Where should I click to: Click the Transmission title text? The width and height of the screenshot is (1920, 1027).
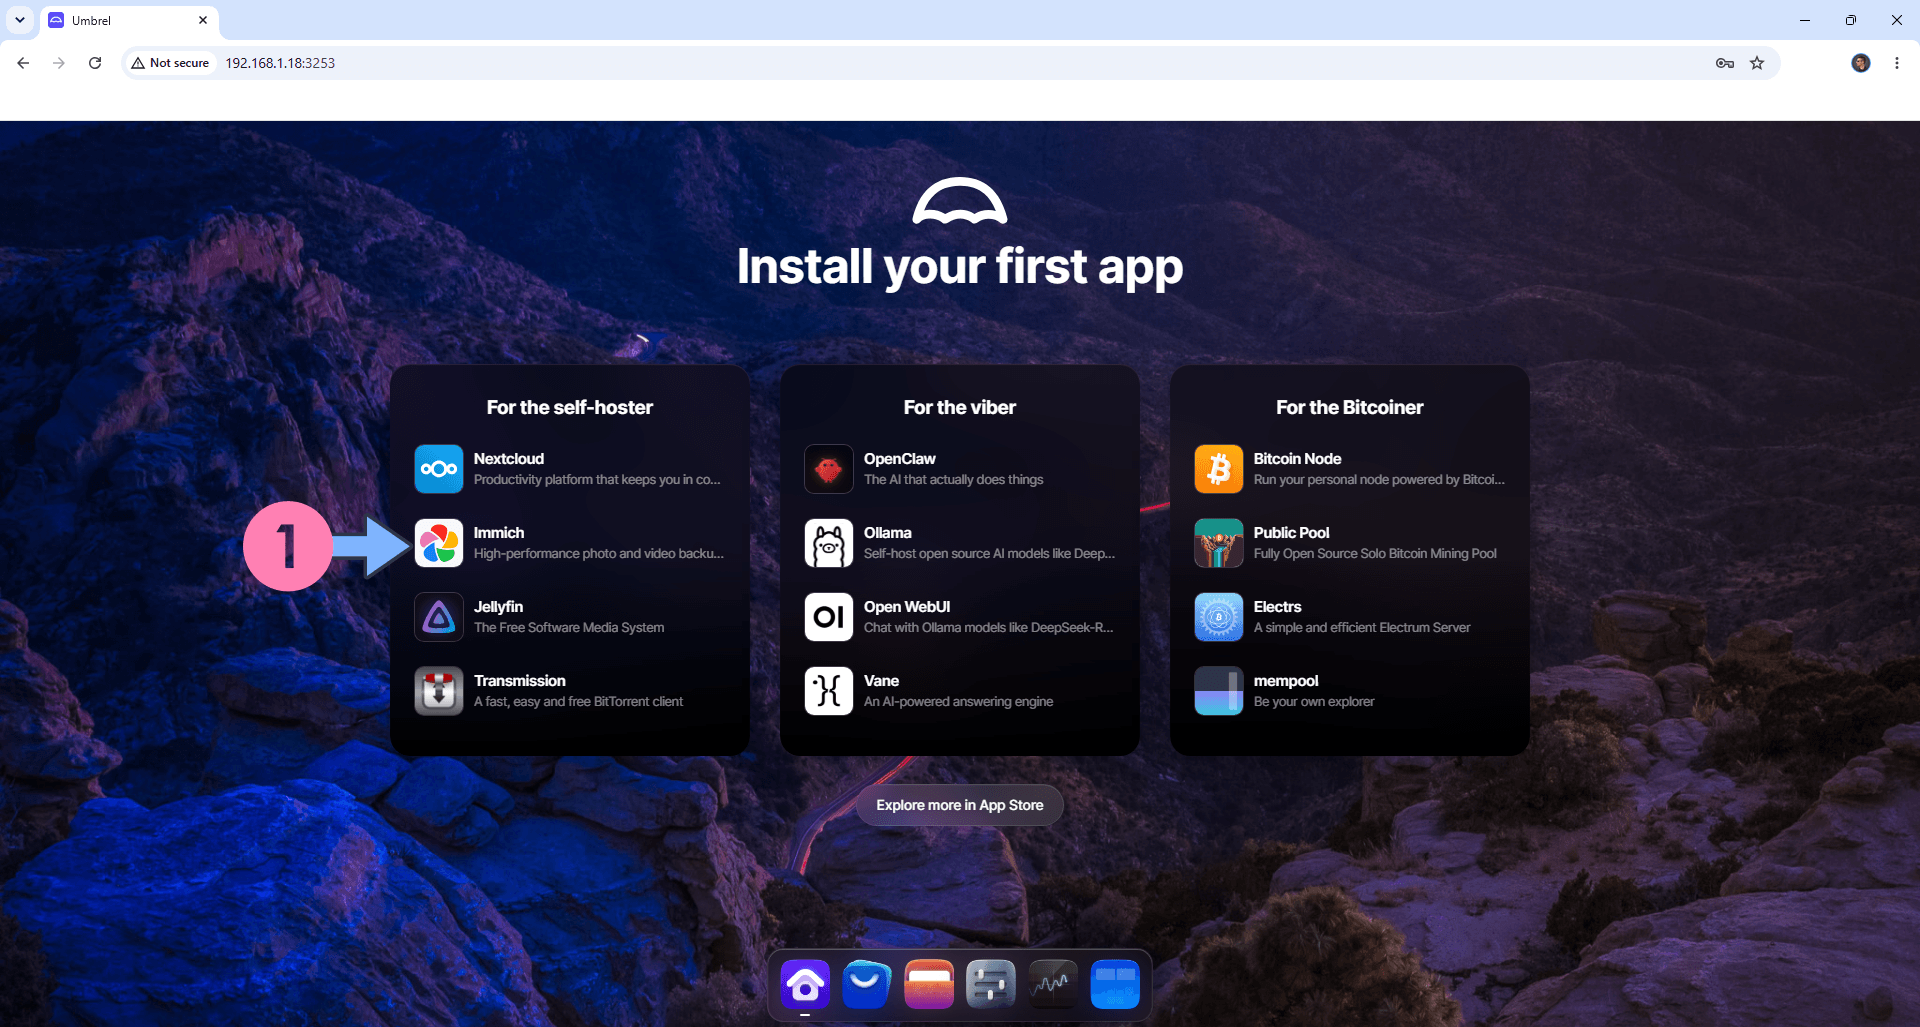pyautogui.click(x=520, y=681)
